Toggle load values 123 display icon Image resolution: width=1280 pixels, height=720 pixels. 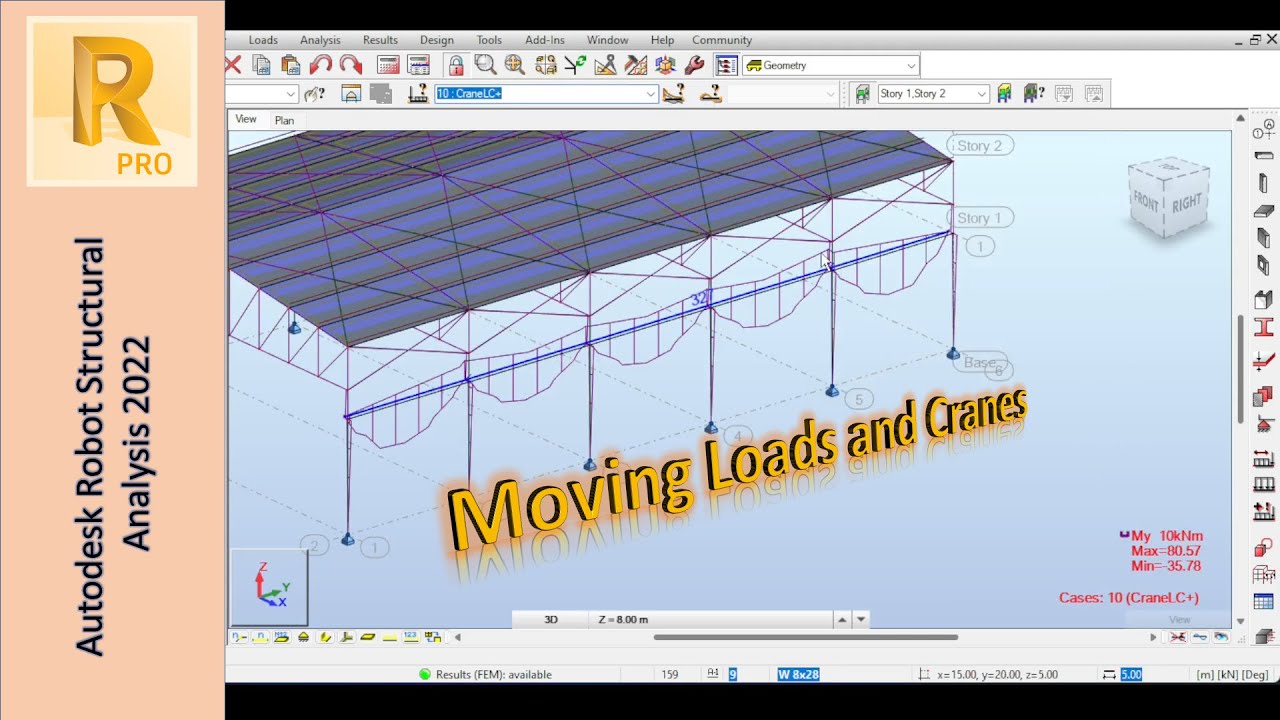click(x=410, y=637)
